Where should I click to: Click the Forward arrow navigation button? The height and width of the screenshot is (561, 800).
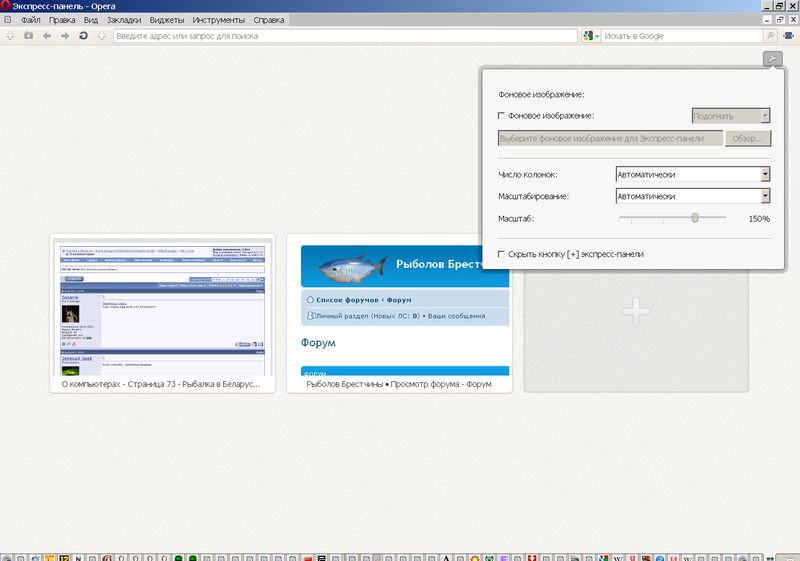pos(65,36)
